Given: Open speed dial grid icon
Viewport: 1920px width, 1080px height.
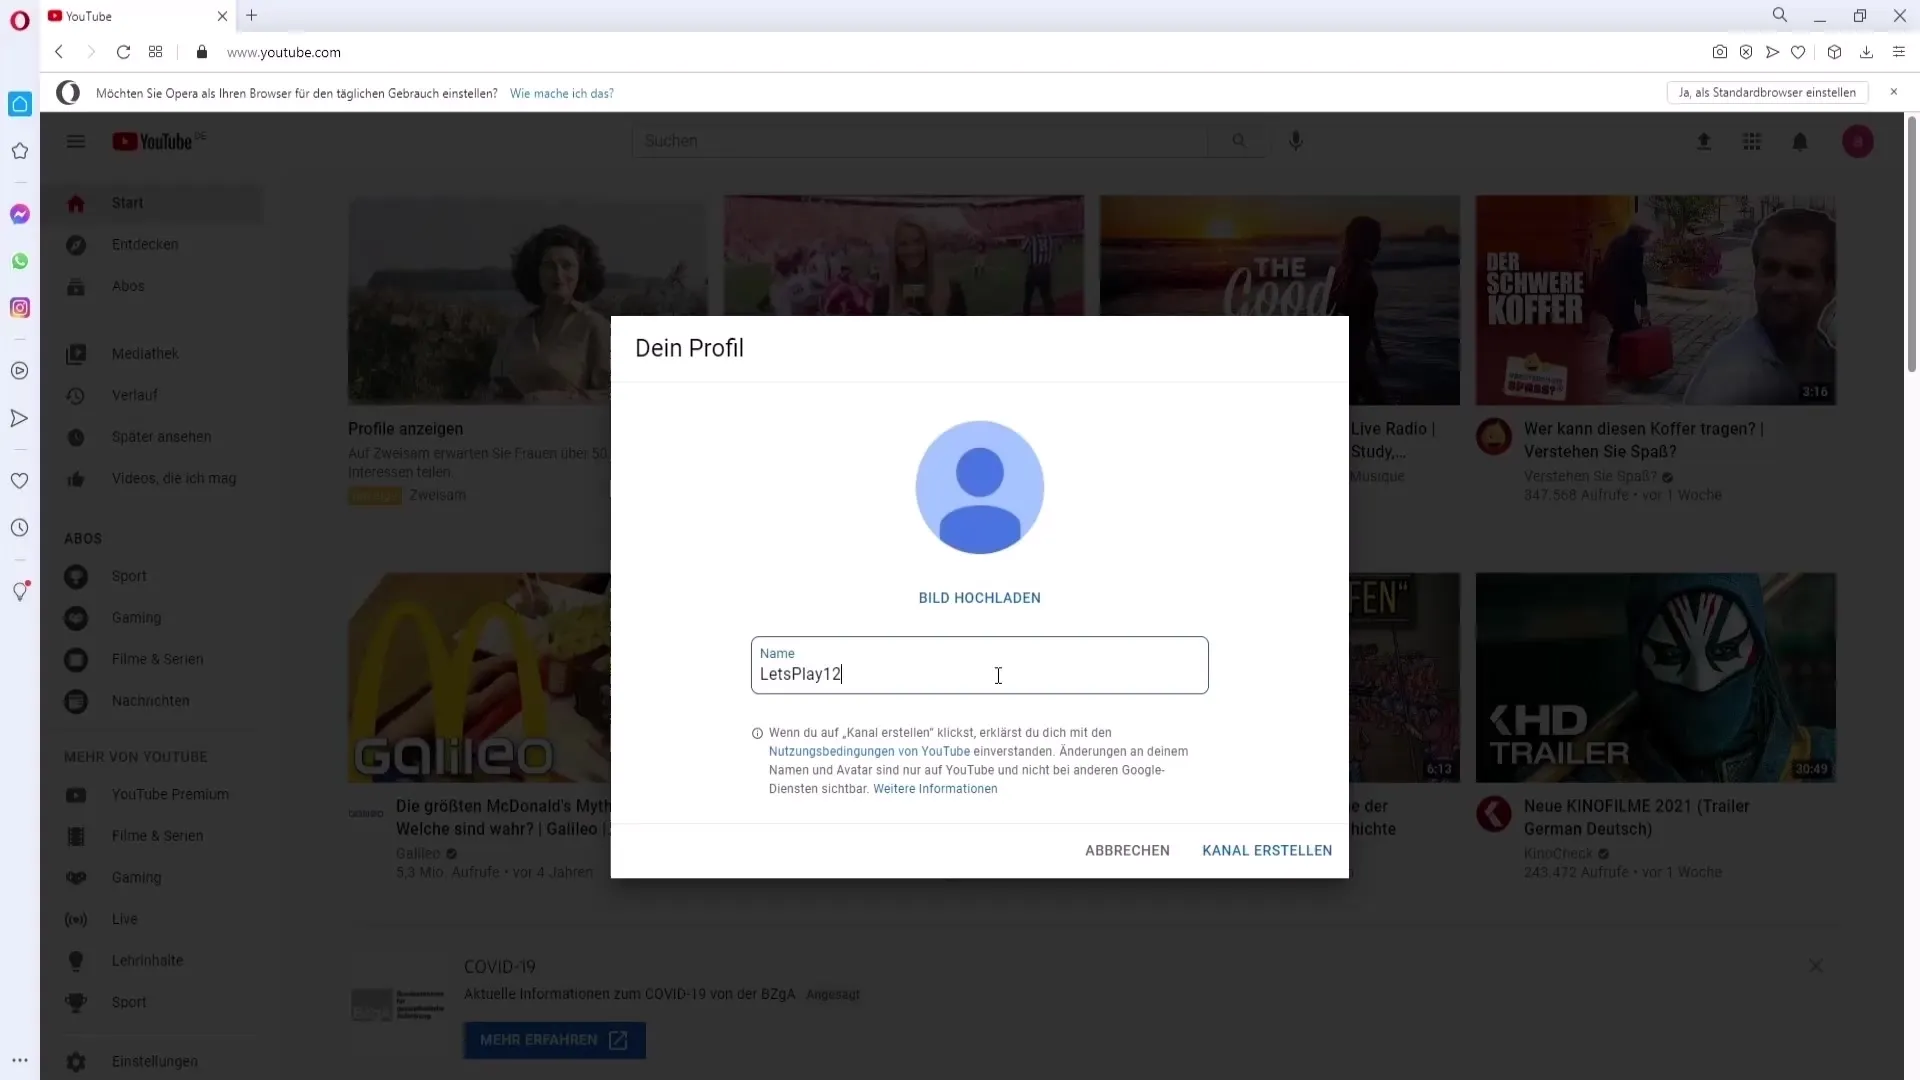Looking at the screenshot, I should [155, 52].
